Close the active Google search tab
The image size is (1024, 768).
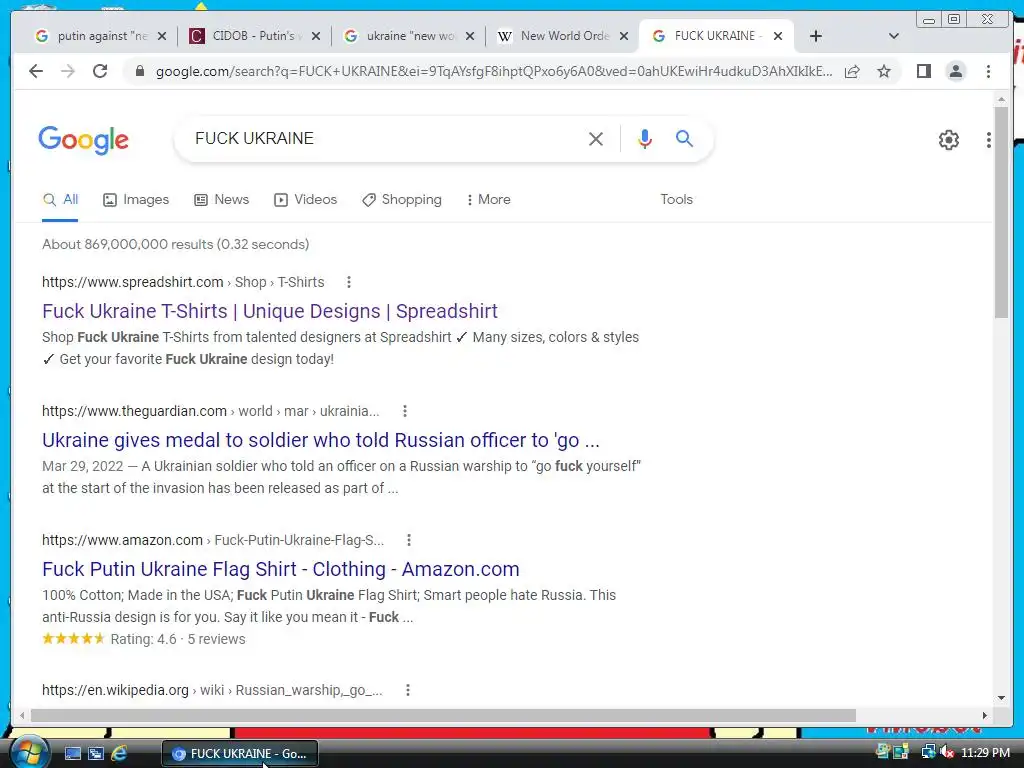[x=778, y=36]
